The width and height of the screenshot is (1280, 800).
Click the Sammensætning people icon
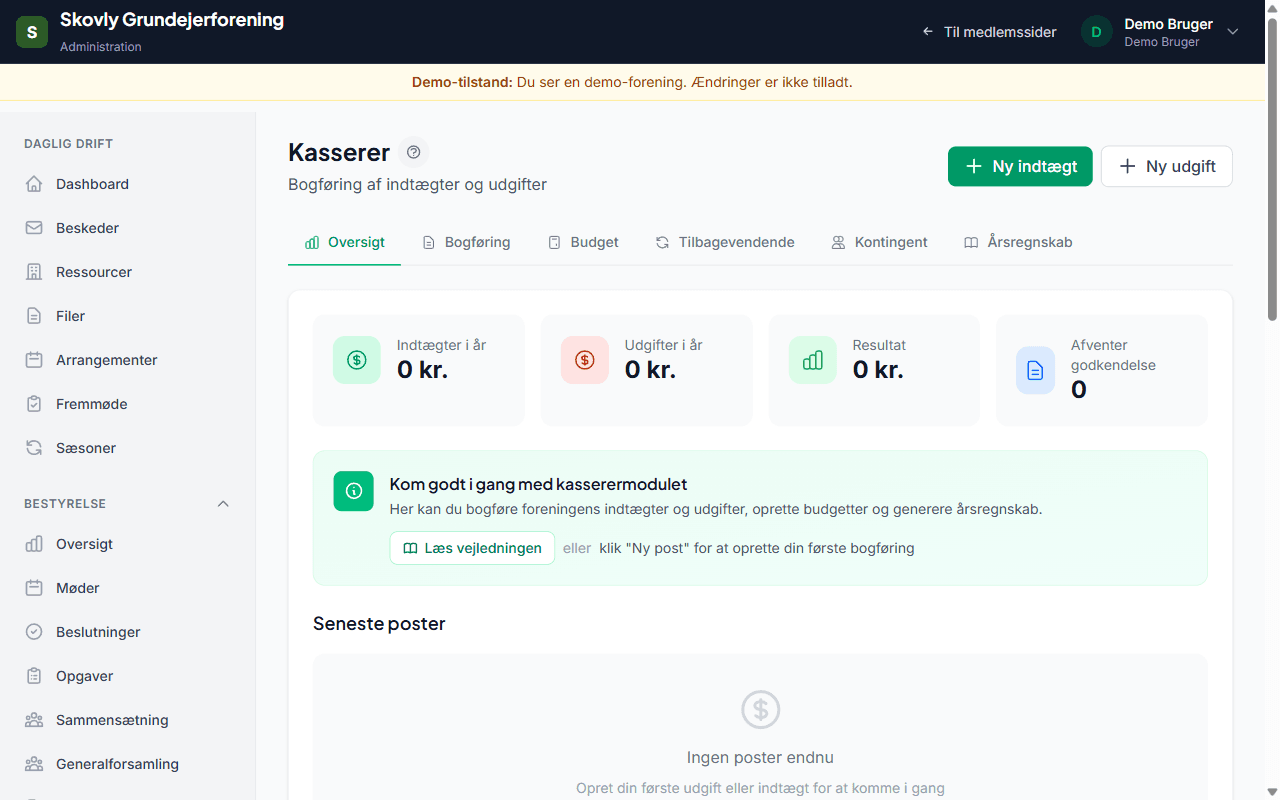pyautogui.click(x=34, y=720)
